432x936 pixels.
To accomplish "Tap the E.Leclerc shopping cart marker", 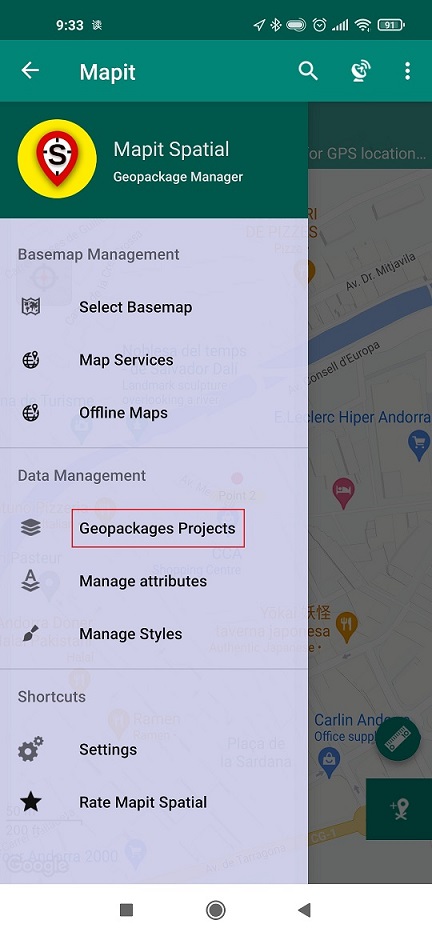I will [419, 445].
